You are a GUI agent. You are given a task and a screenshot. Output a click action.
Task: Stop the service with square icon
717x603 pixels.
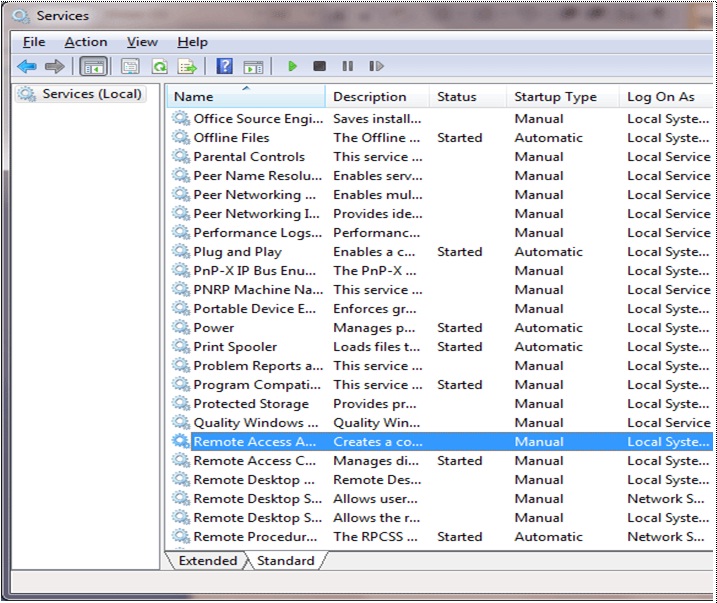tap(319, 67)
